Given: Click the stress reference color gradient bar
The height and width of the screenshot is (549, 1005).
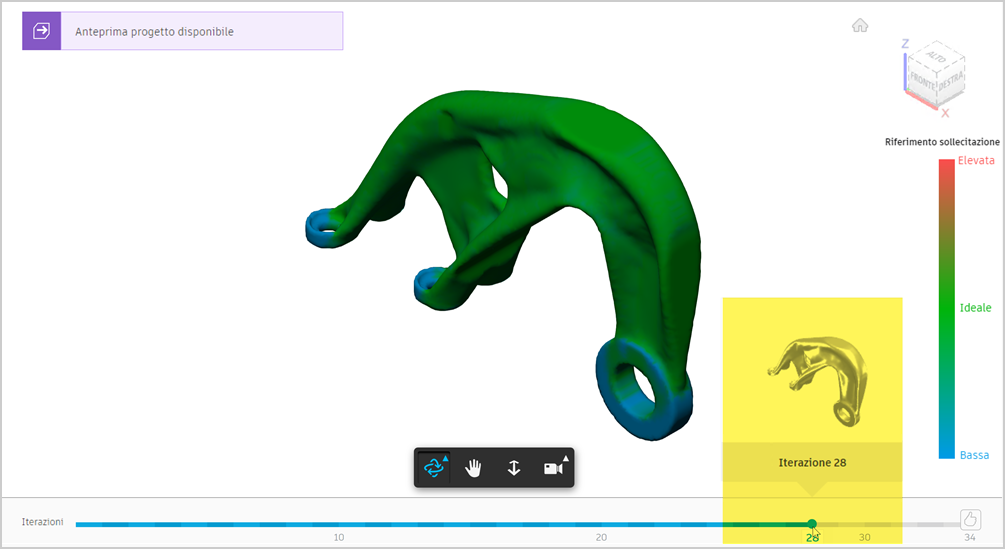Looking at the screenshot, I should [947, 309].
